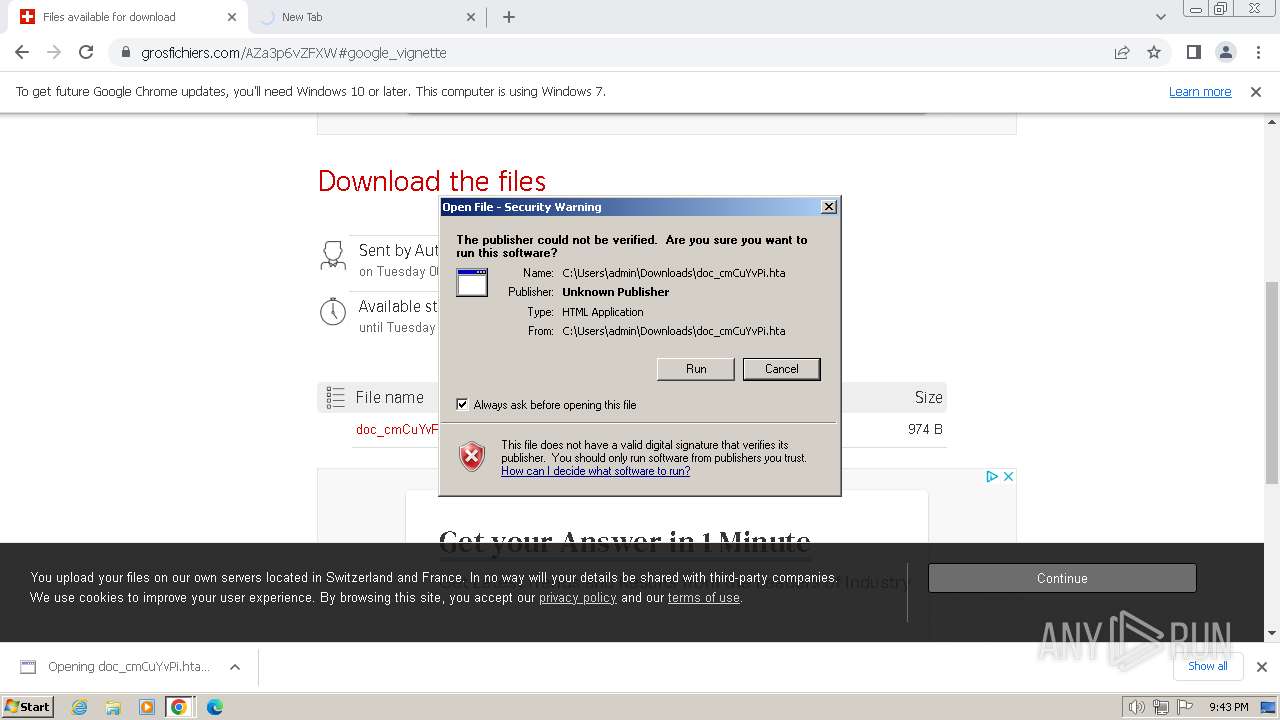Screen dimensions: 1280x720
Task: Open the Windows Start menu
Action: click(x=28, y=707)
